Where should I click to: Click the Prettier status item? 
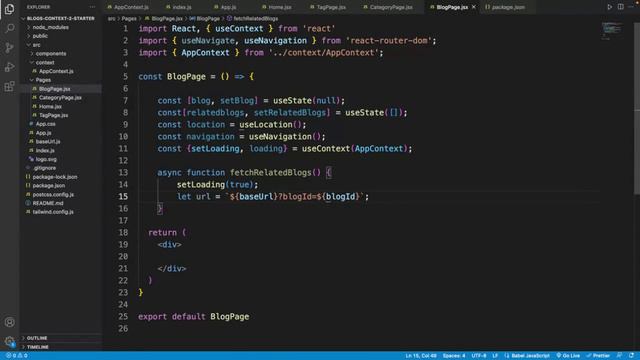click(x=598, y=356)
